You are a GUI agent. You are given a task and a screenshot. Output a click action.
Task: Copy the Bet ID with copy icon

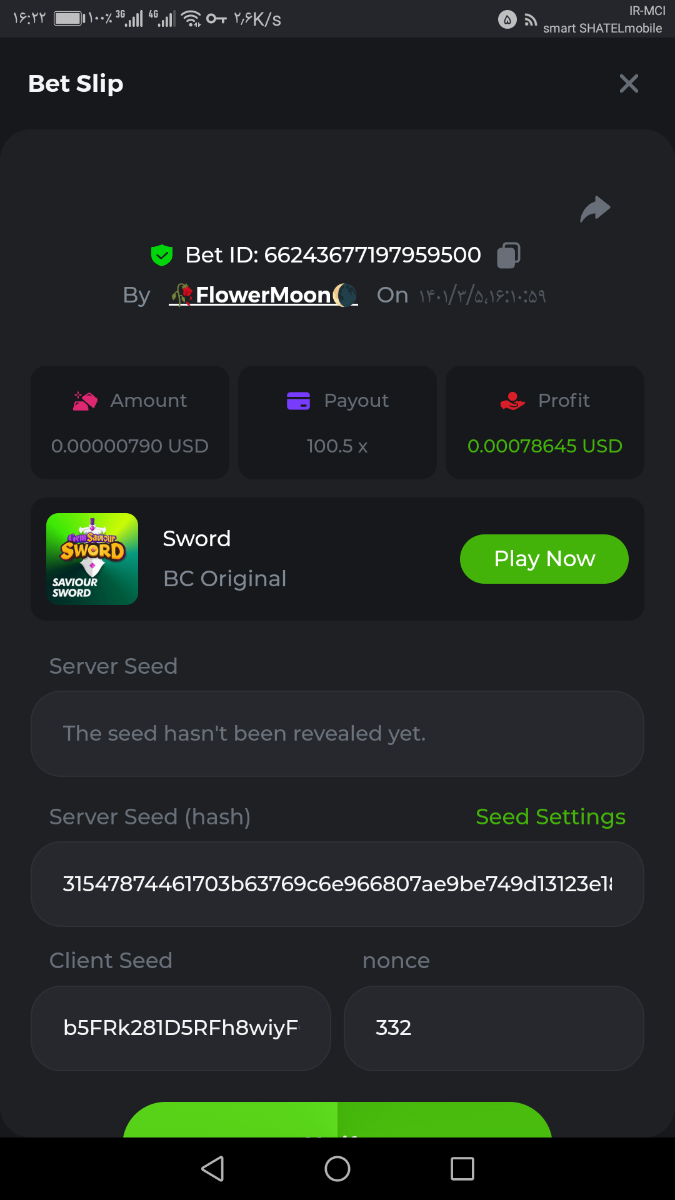pos(508,255)
